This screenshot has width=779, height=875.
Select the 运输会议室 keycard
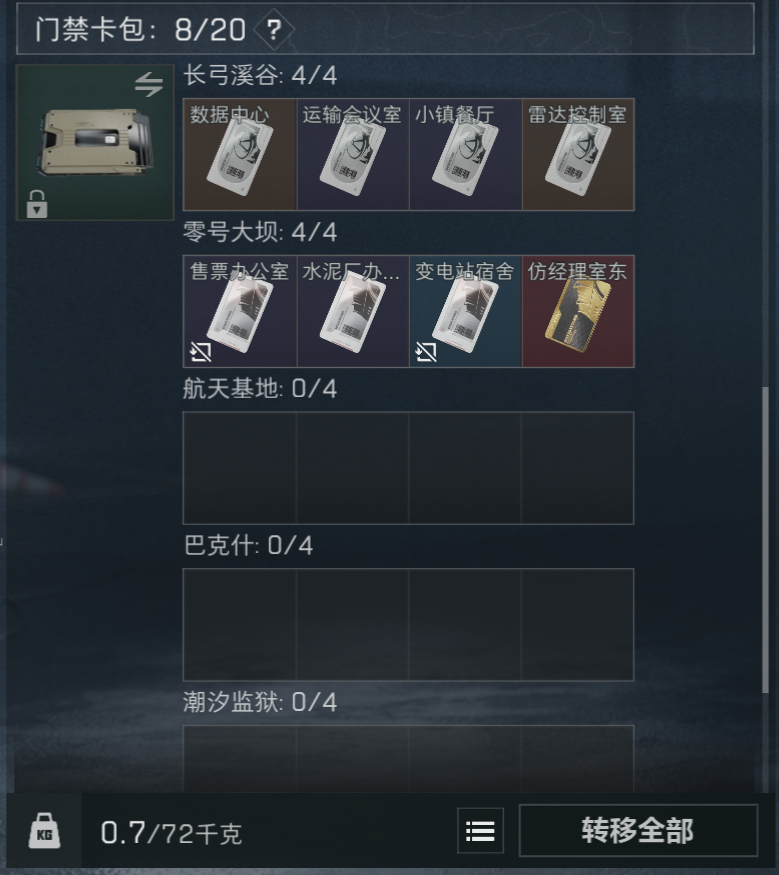point(353,155)
